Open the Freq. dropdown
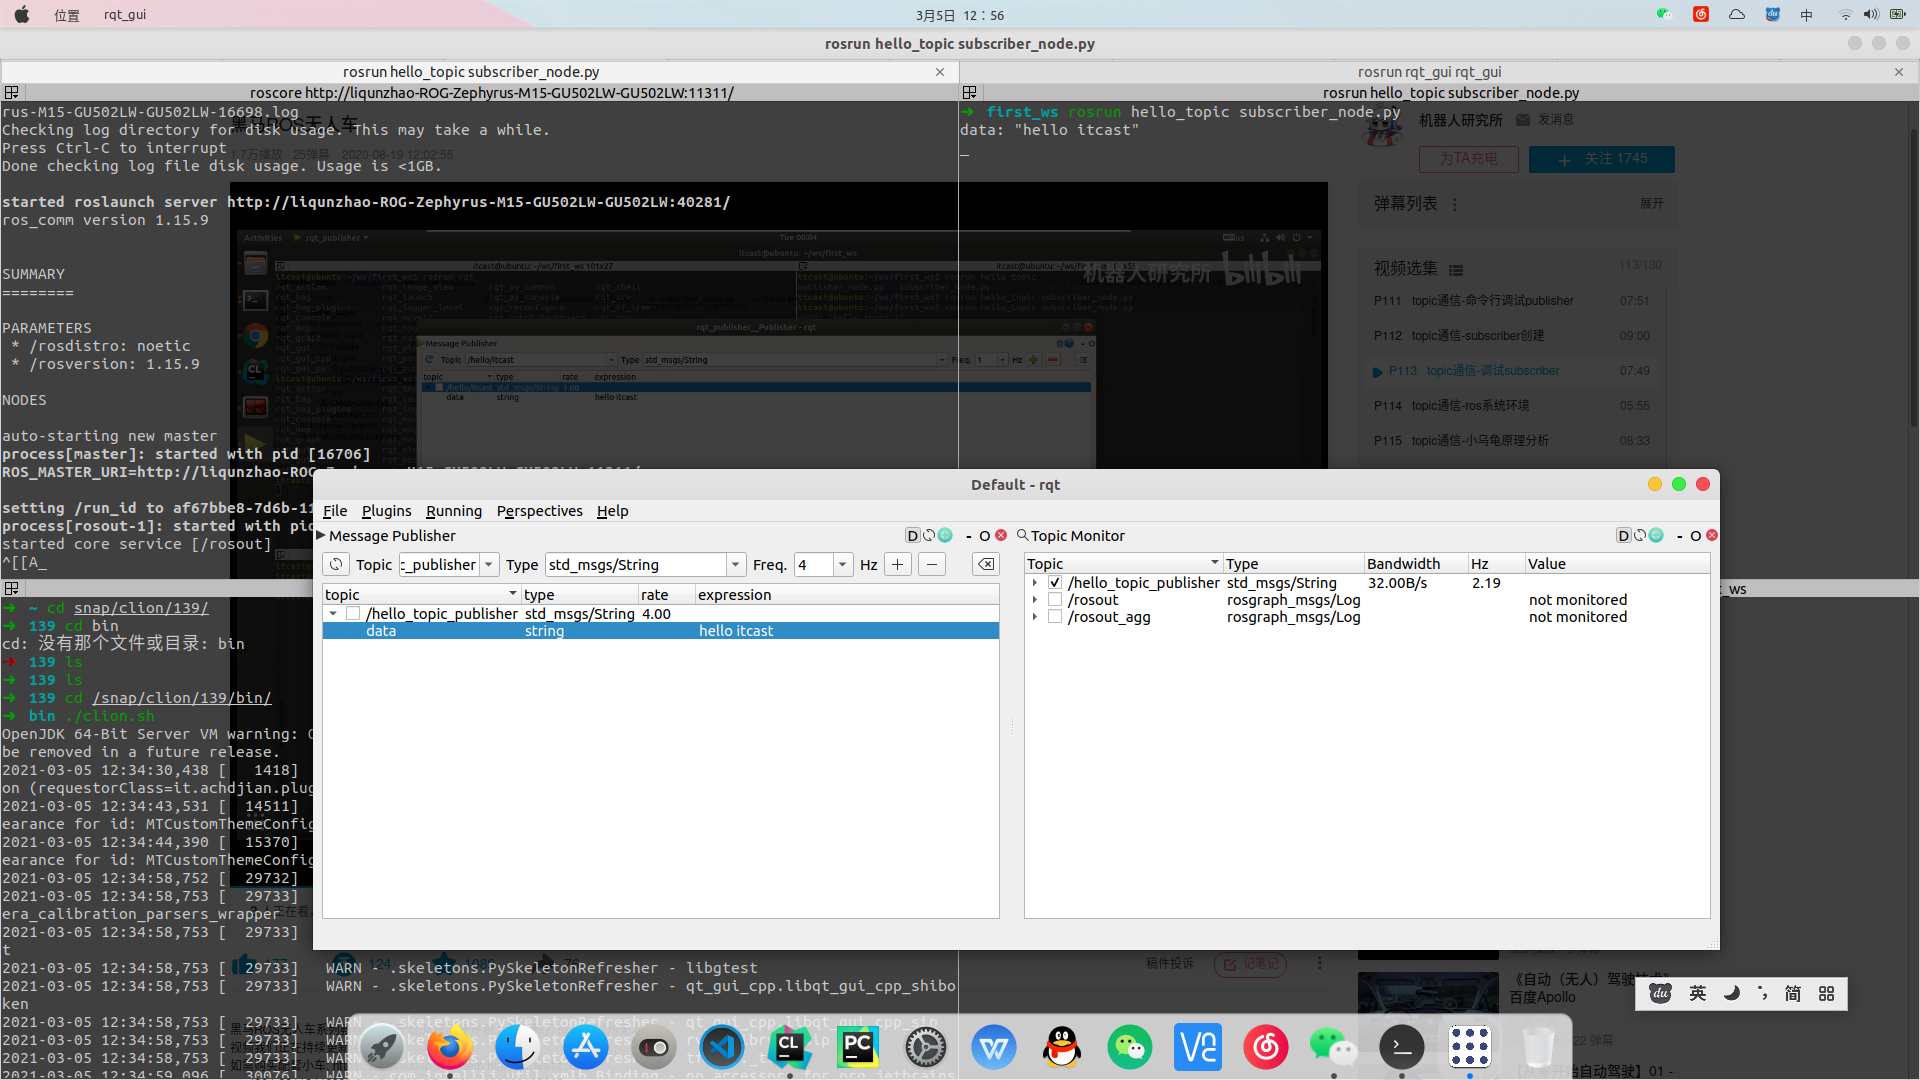1920x1080 pixels. tap(843, 565)
